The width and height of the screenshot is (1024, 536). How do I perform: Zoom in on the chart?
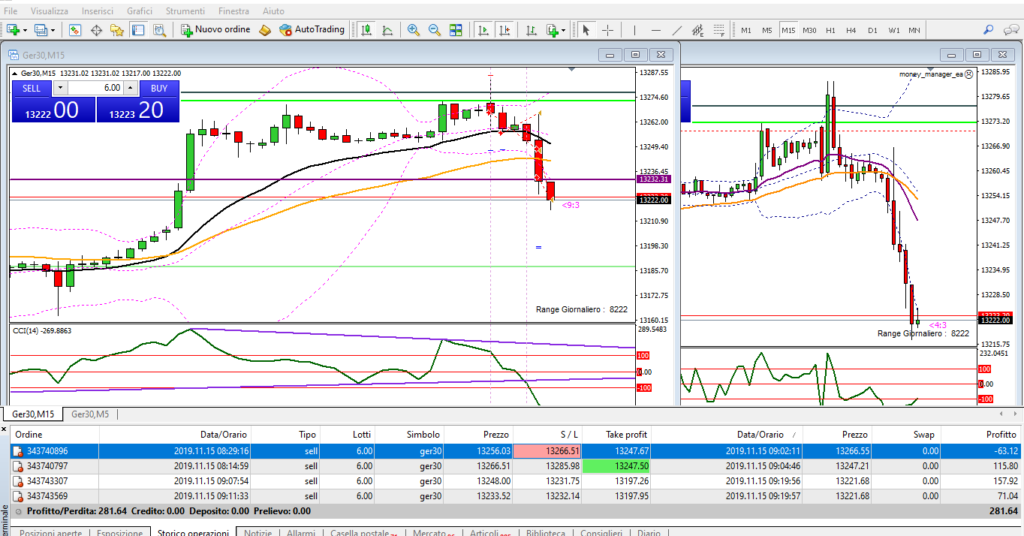click(413, 30)
